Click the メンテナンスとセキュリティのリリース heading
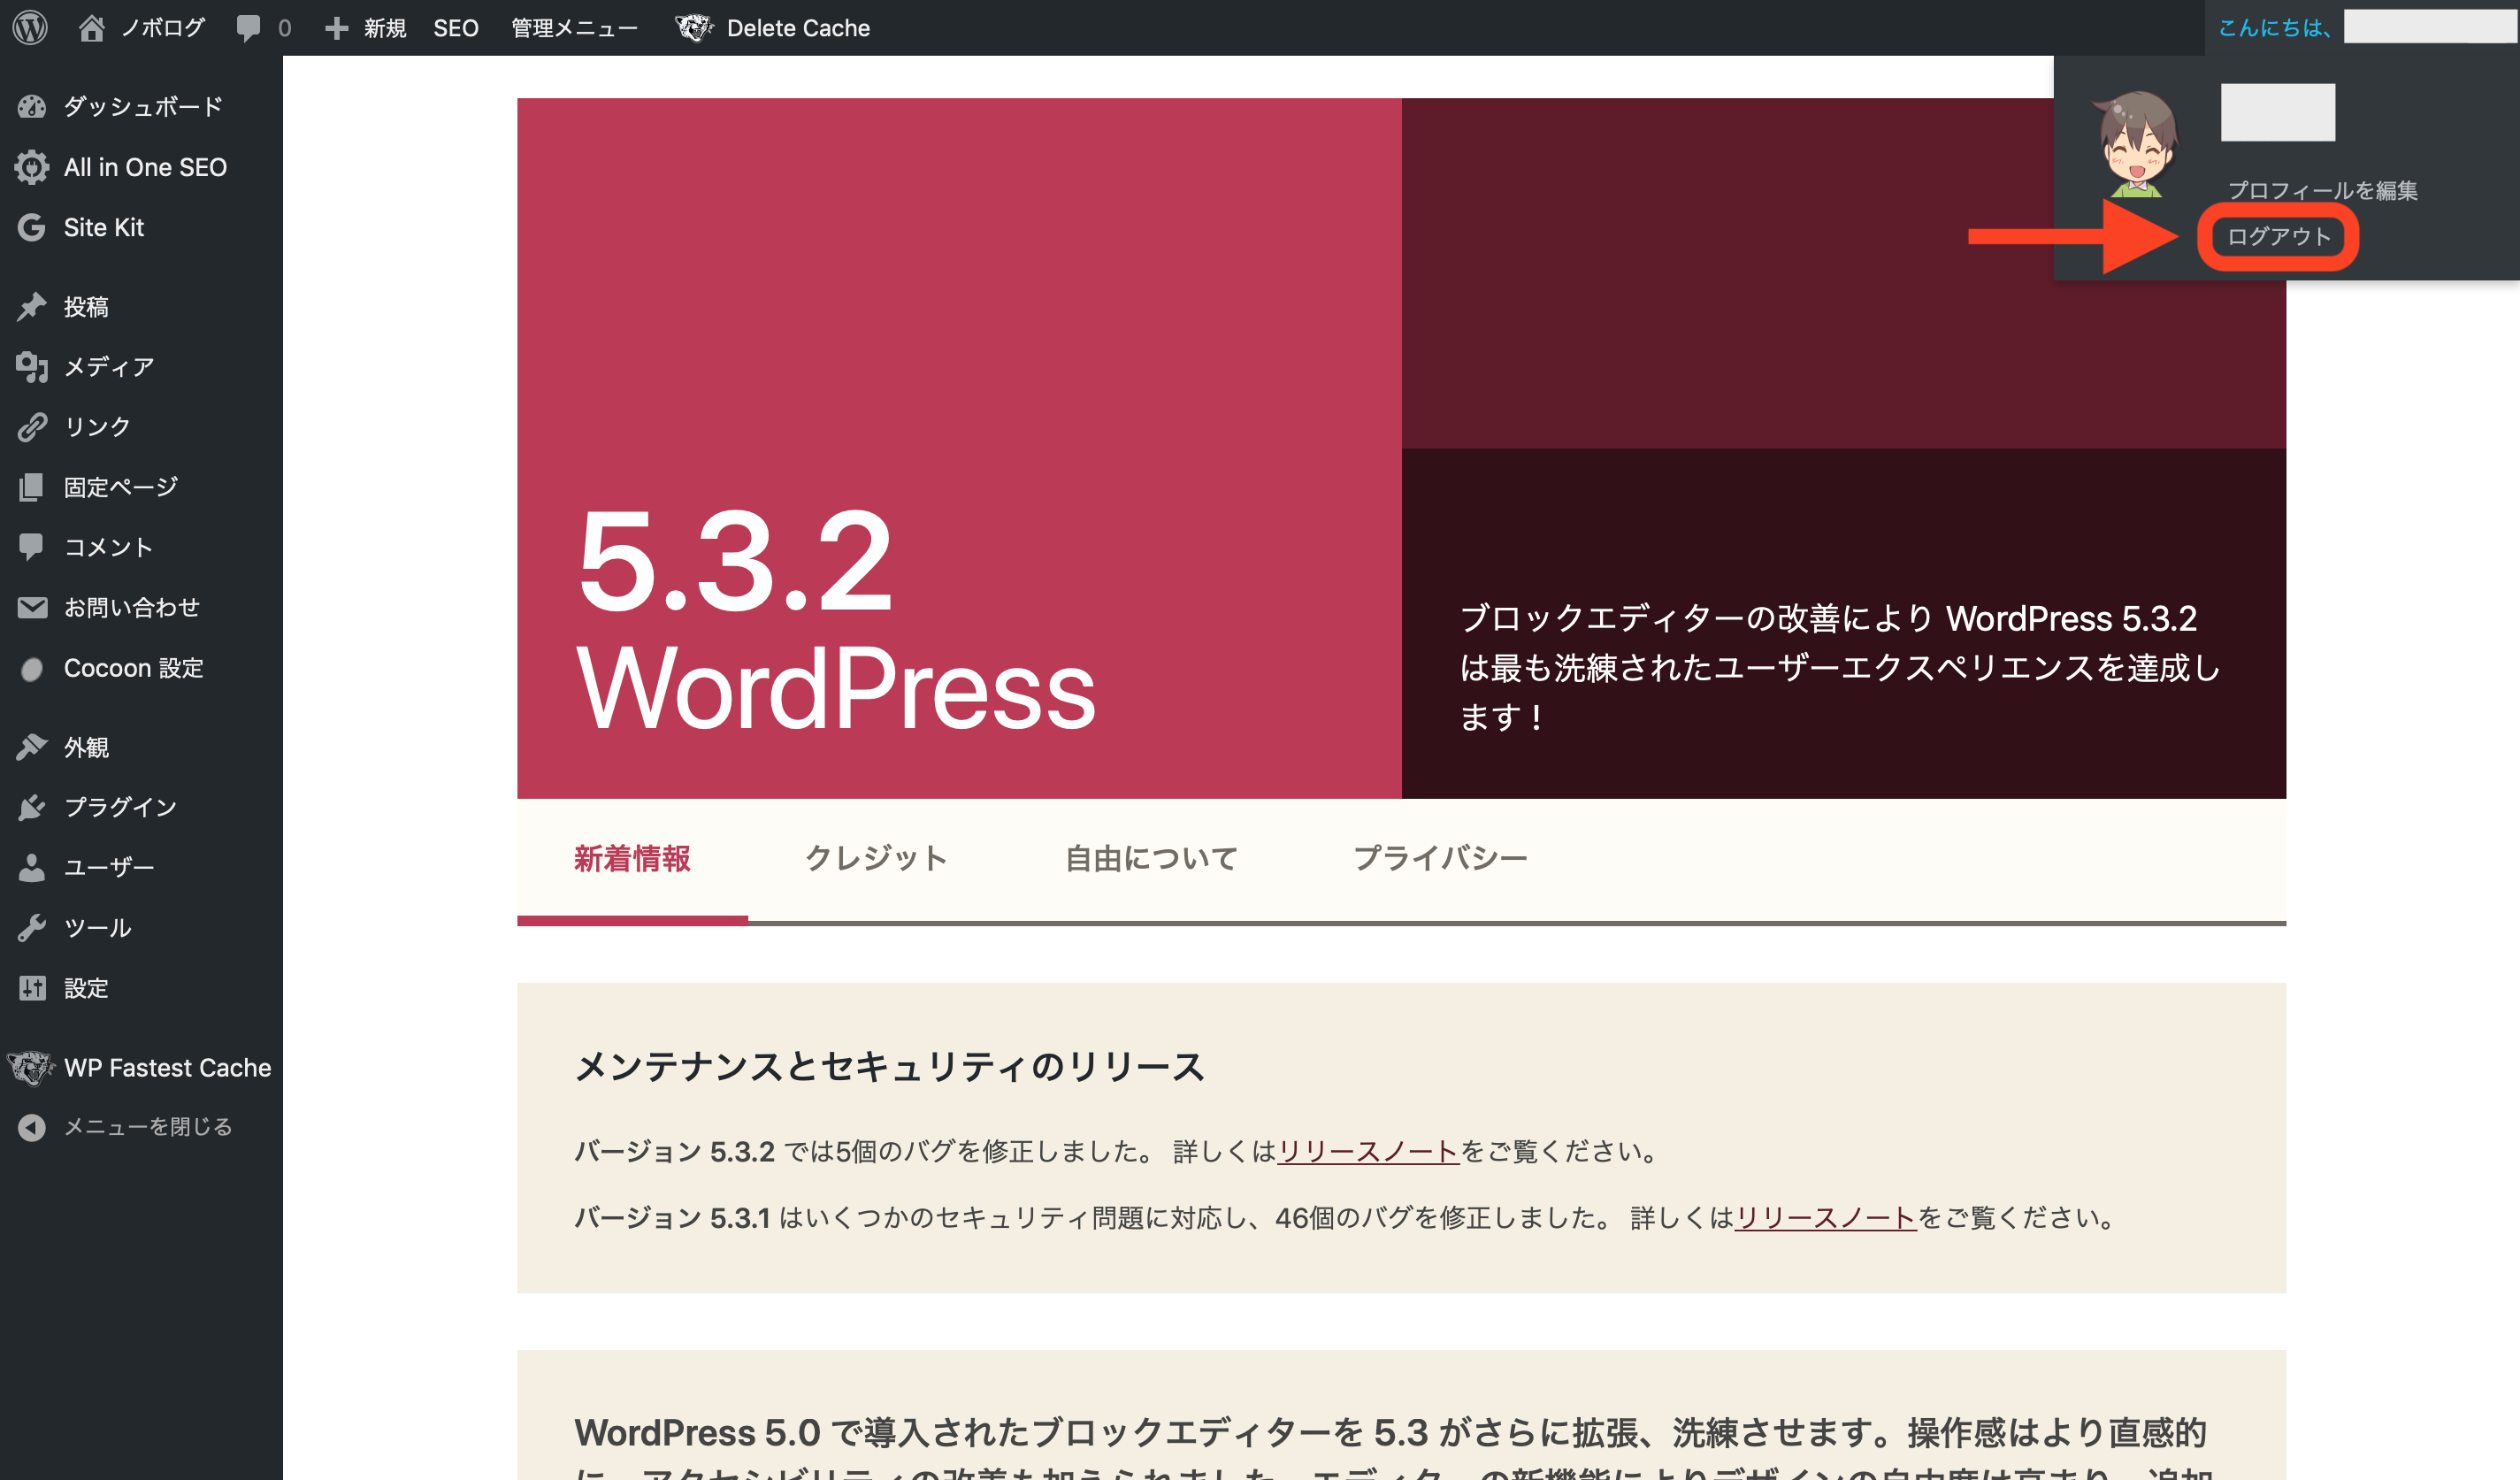Viewport: 2520px width, 1480px height. pos(889,1066)
